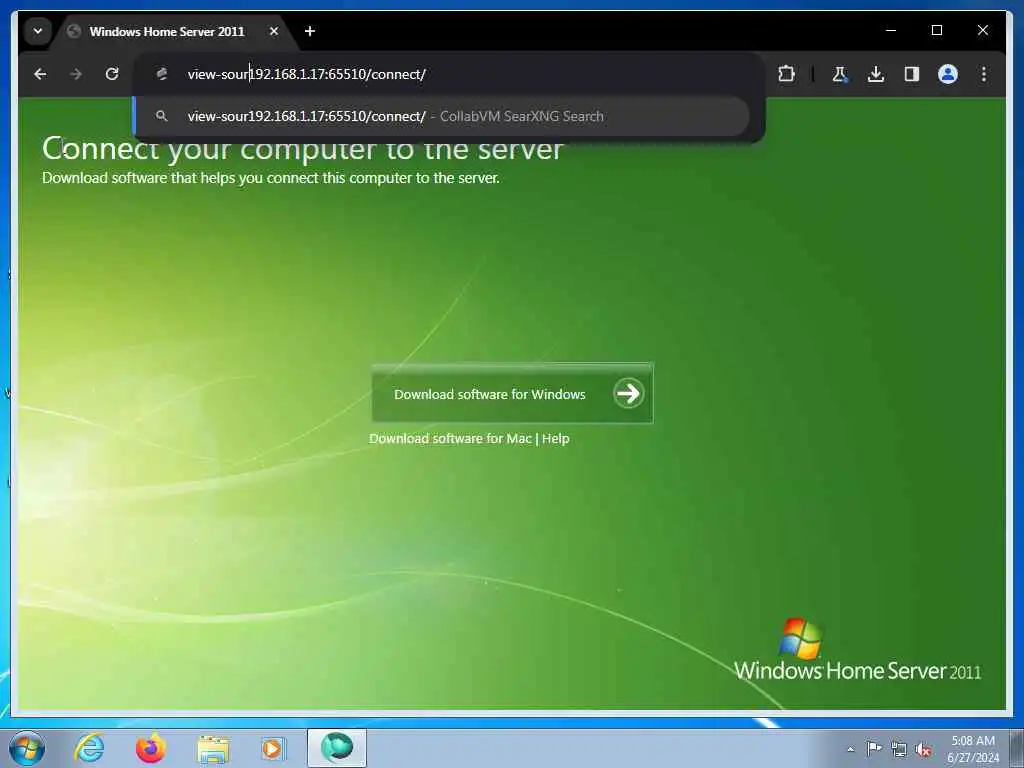The height and width of the screenshot is (768, 1024).
Task: Click the active browser taskbar icon
Action: [337, 748]
